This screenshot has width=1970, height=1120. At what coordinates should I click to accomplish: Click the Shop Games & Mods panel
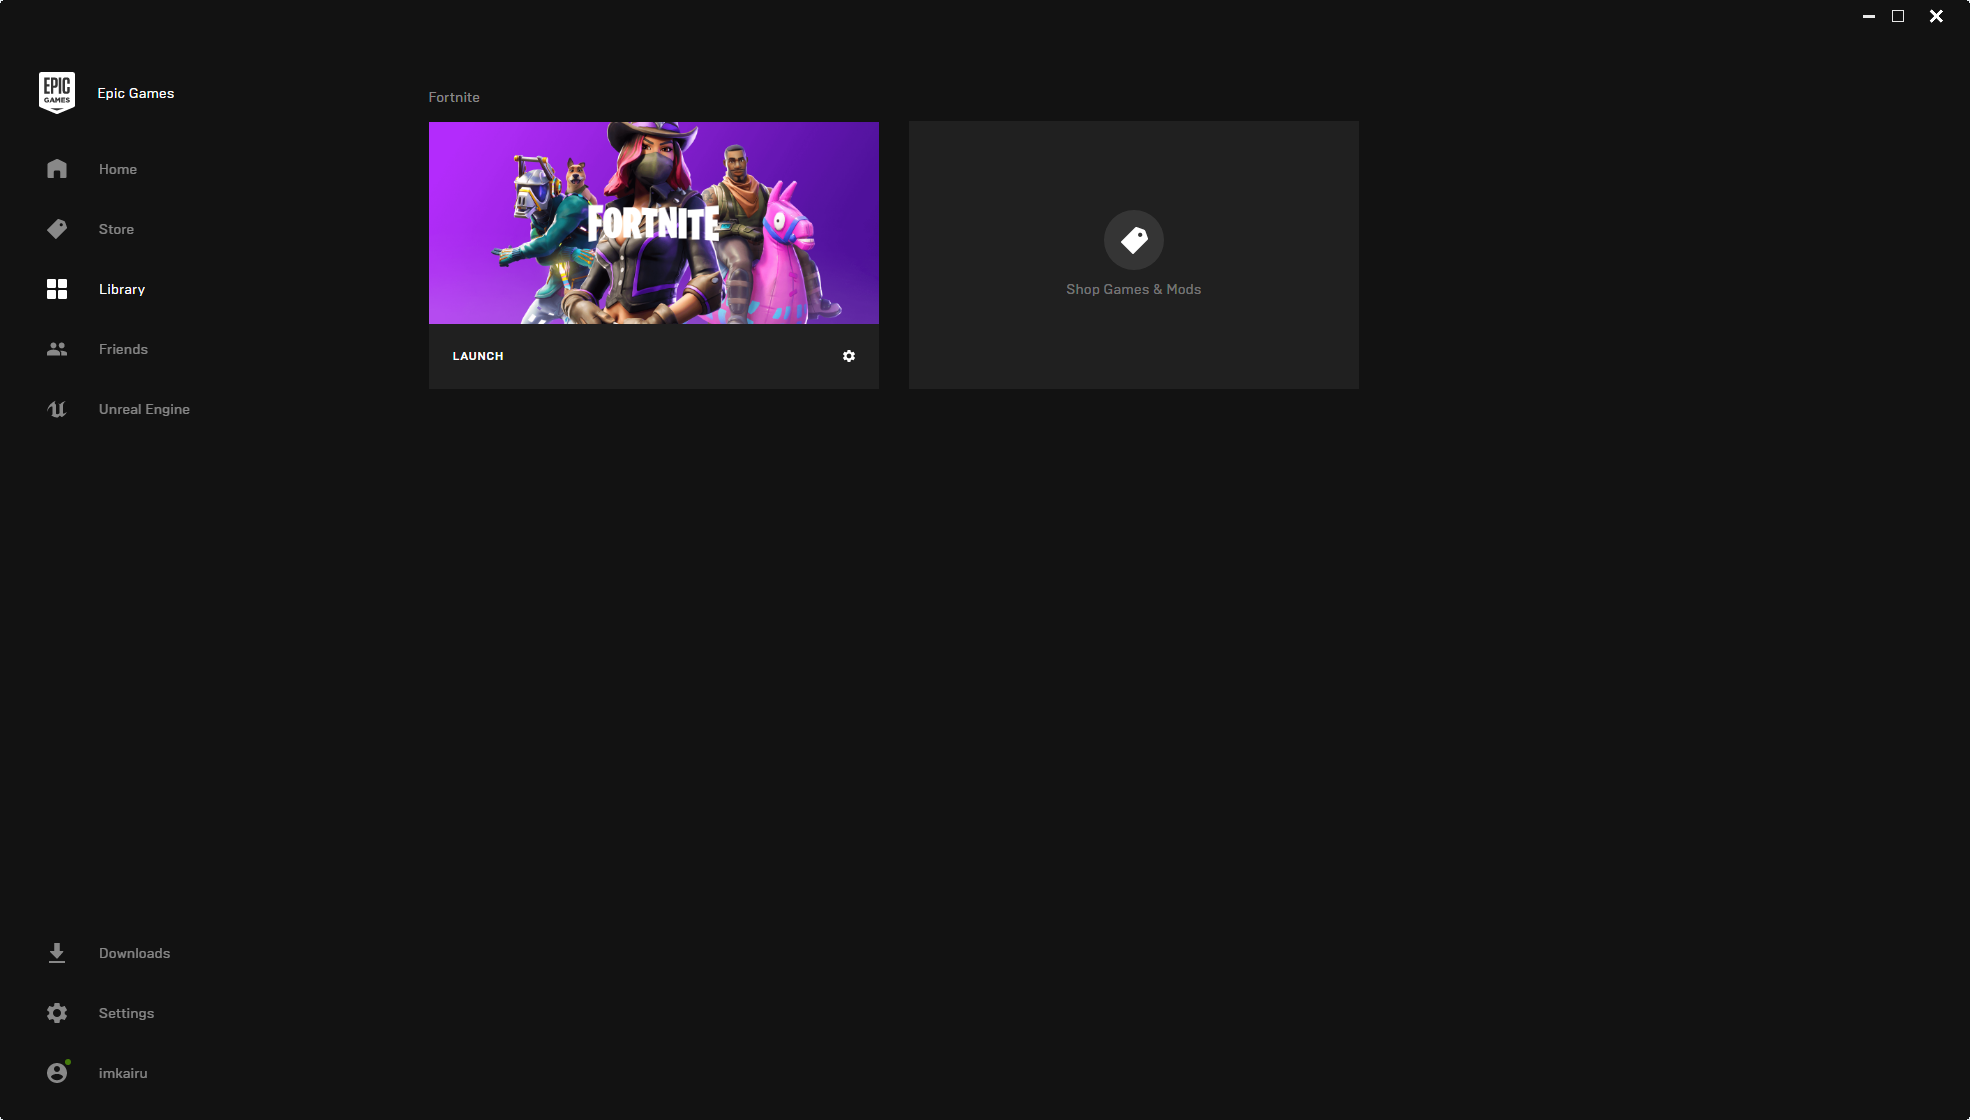(x=1134, y=254)
